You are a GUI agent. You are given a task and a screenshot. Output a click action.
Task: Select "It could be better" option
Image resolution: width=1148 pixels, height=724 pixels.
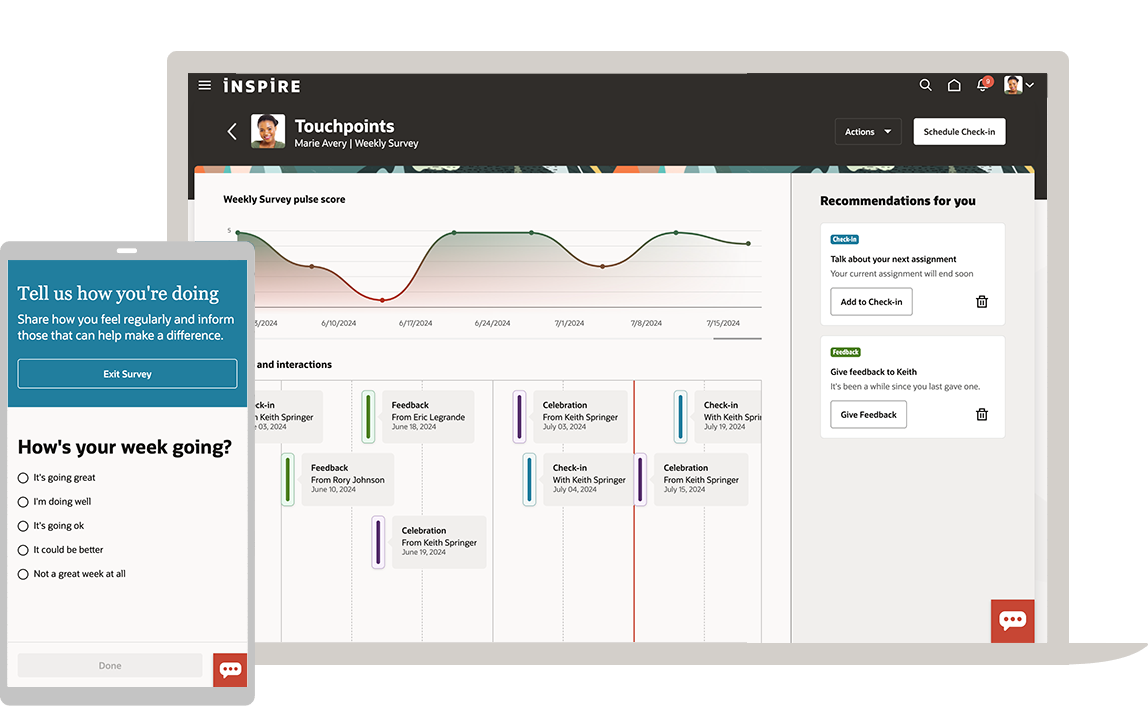(x=24, y=550)
